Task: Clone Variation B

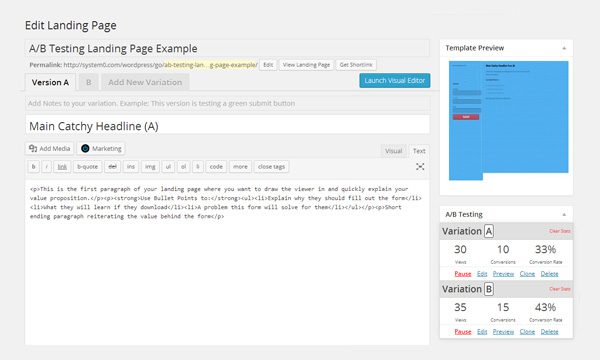Action: coord(527,332)
